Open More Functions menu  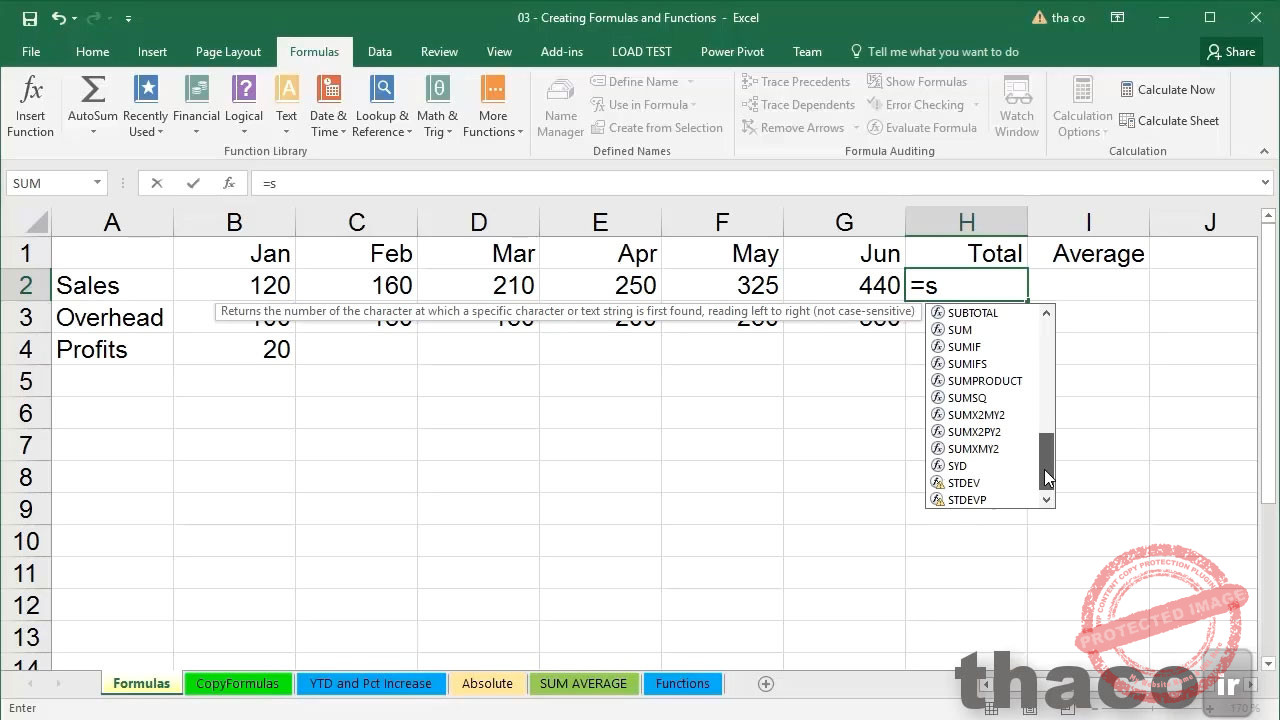[493, 108]
